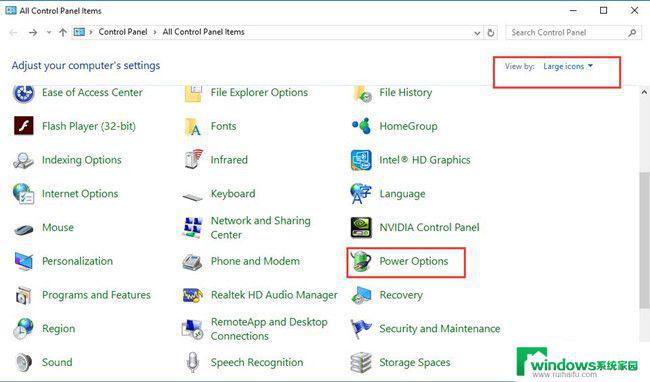Open the Keyboard icon
The width and height of the screenshot is (650, 382).
tap(193, 196)
